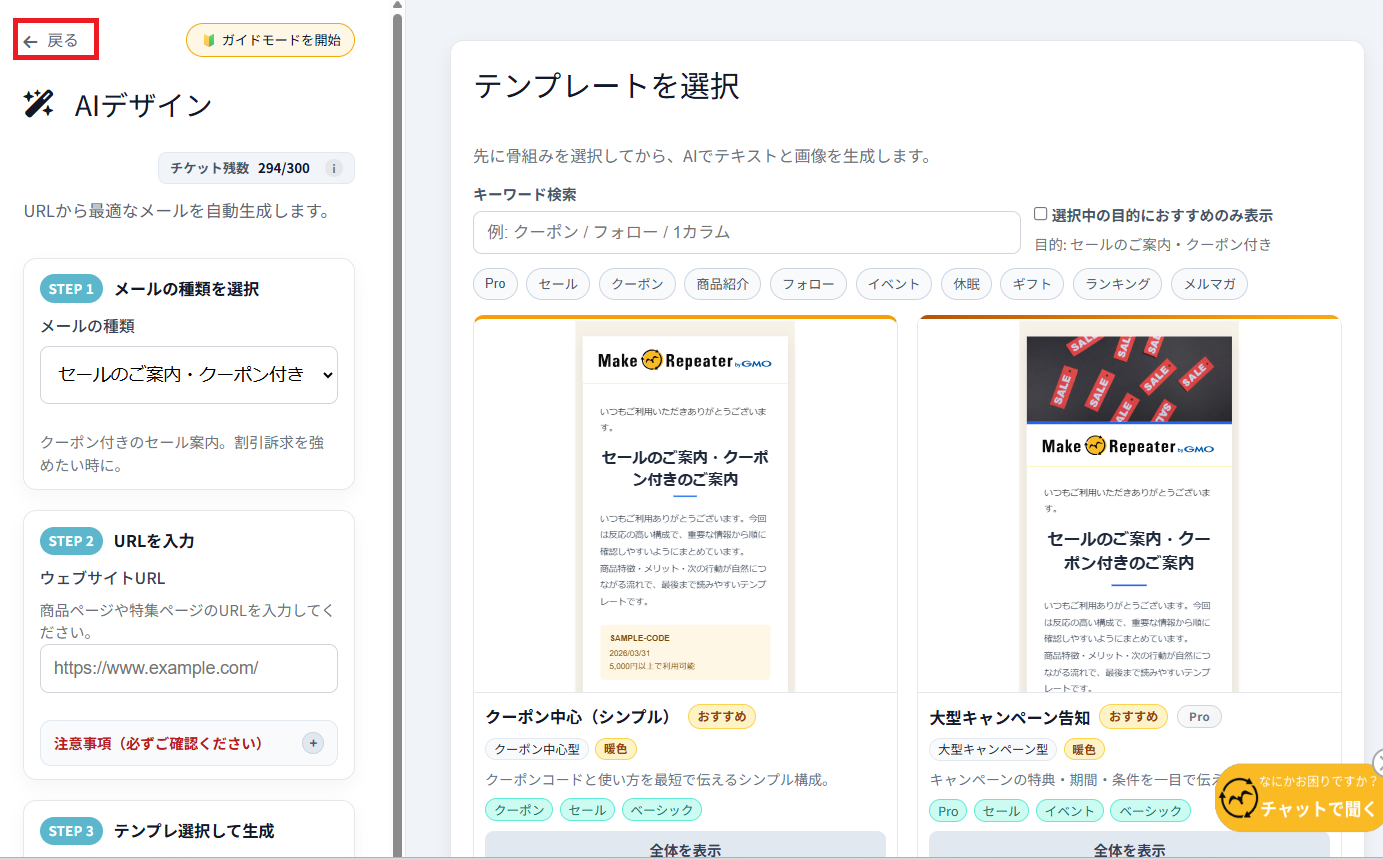This screenshot has height=860, width=1383.
Task: Filter templates by the top イベント chip
Action: [894, 284]
